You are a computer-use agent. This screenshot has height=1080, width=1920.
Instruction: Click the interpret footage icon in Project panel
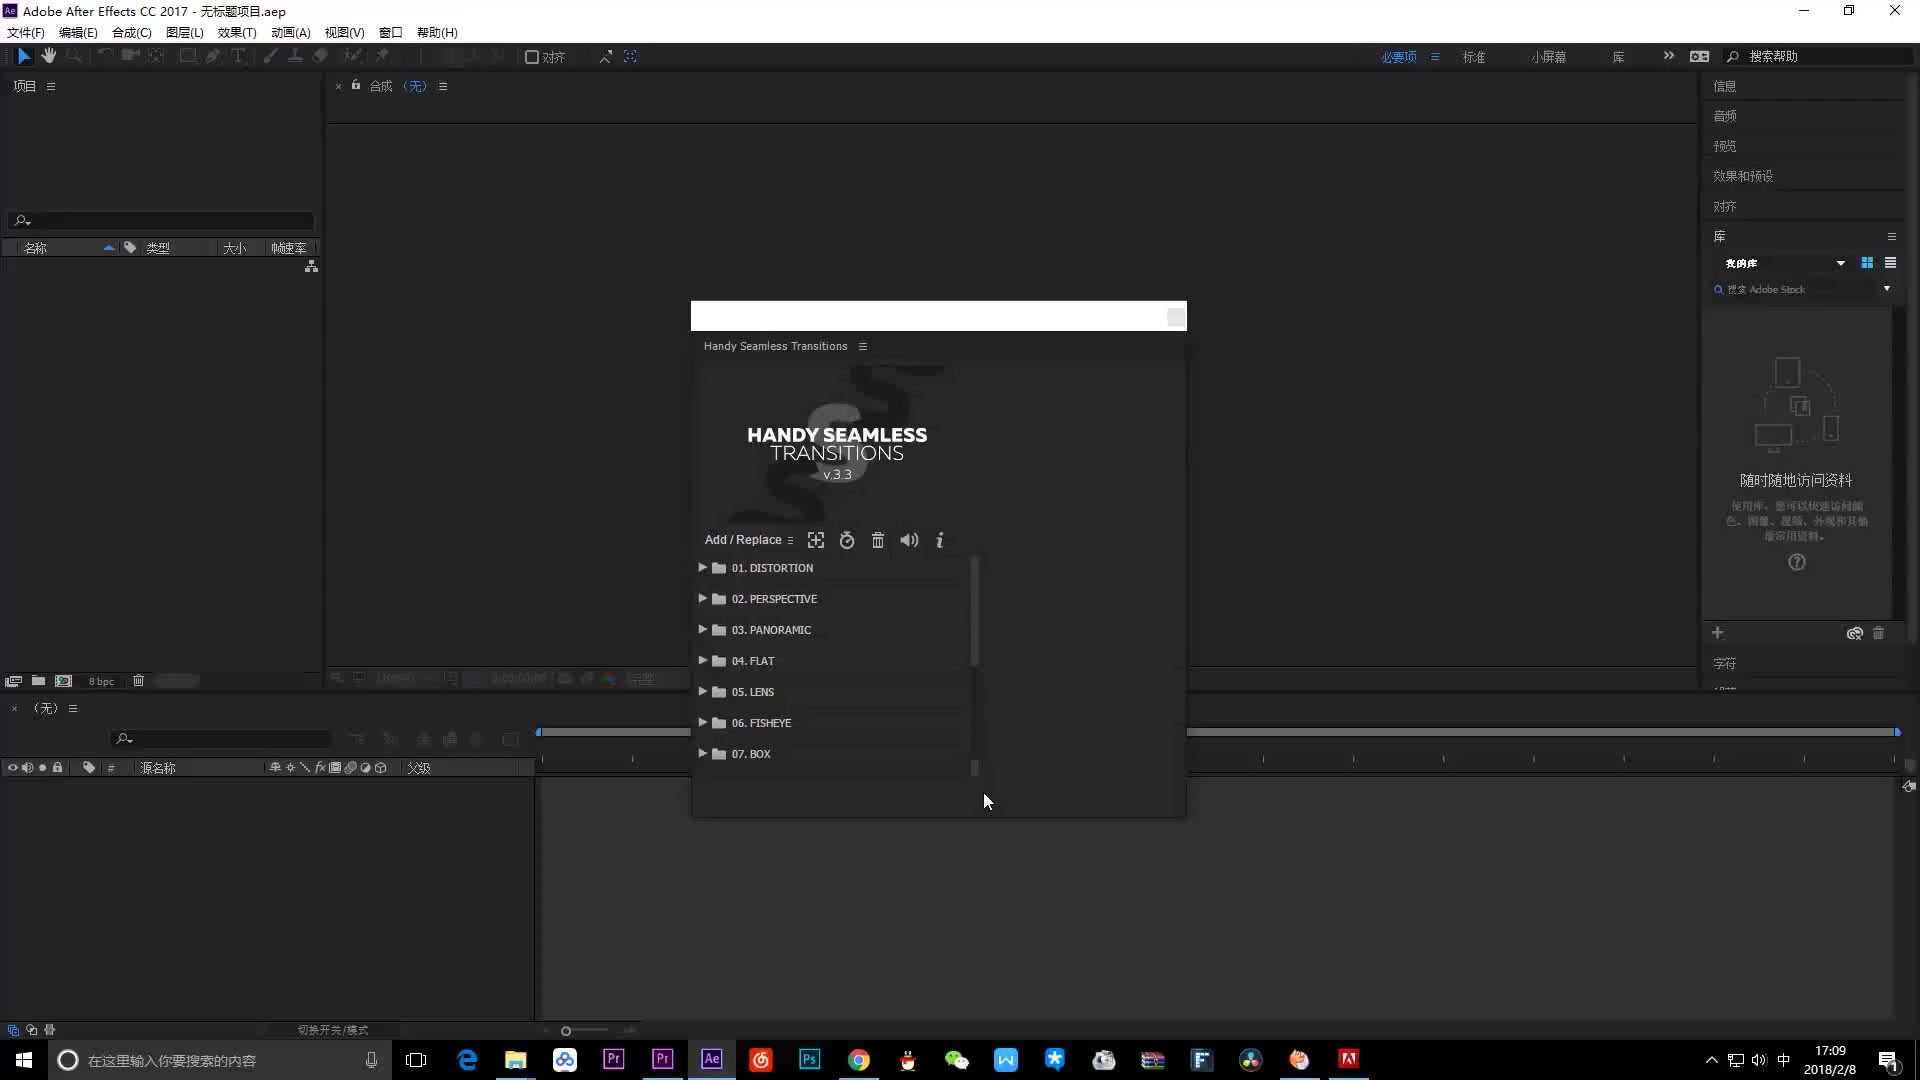pos(13,681)
